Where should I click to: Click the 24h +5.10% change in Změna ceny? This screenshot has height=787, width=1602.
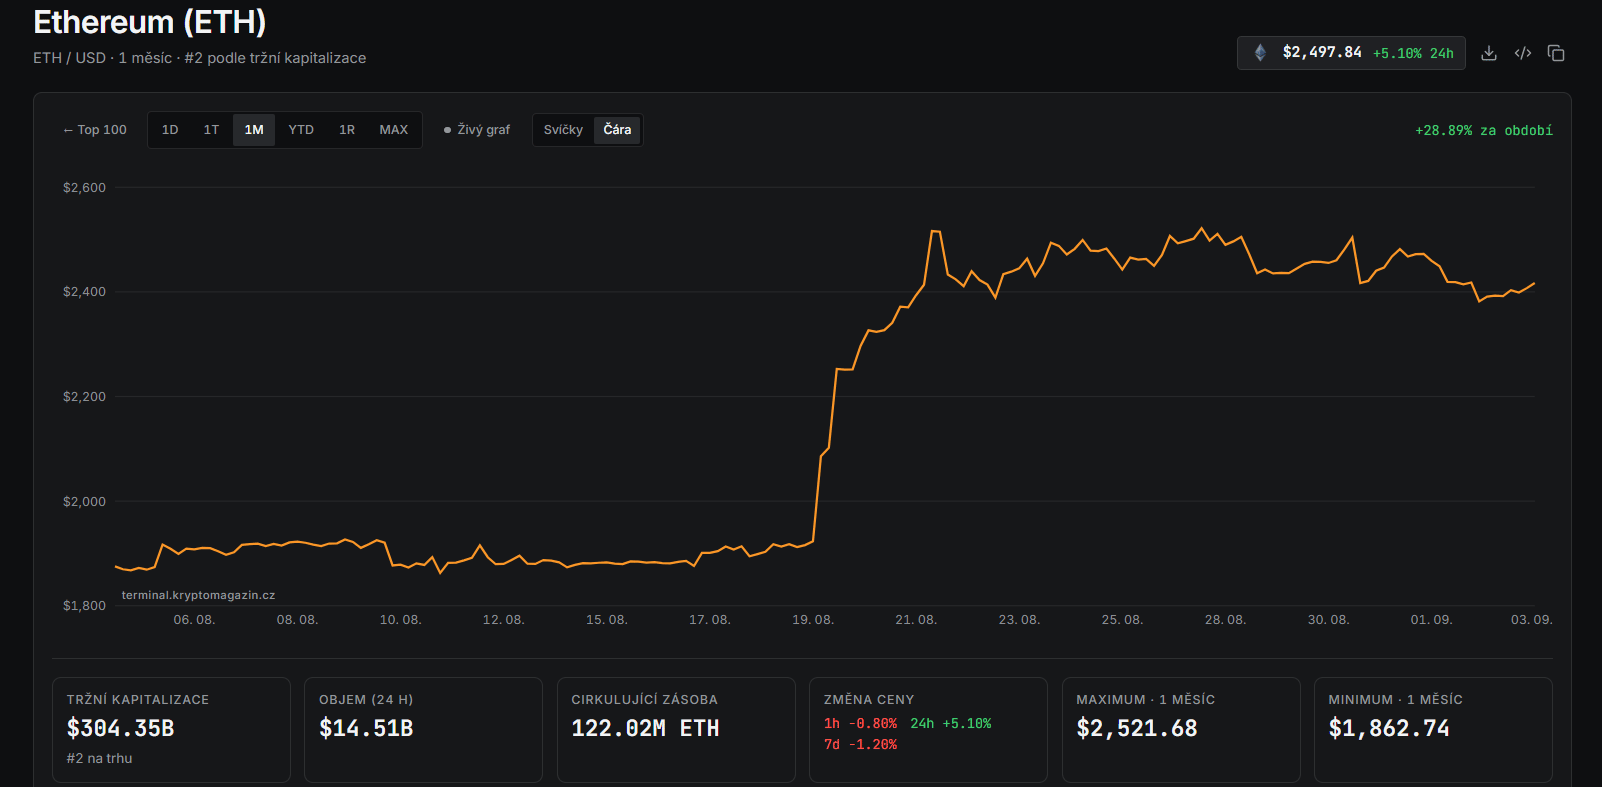click(951, 724)
